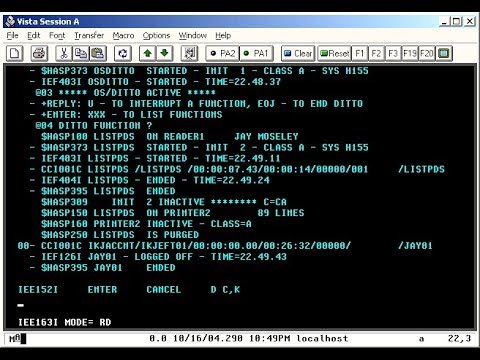Send the PA1 key

coord(256,53)
